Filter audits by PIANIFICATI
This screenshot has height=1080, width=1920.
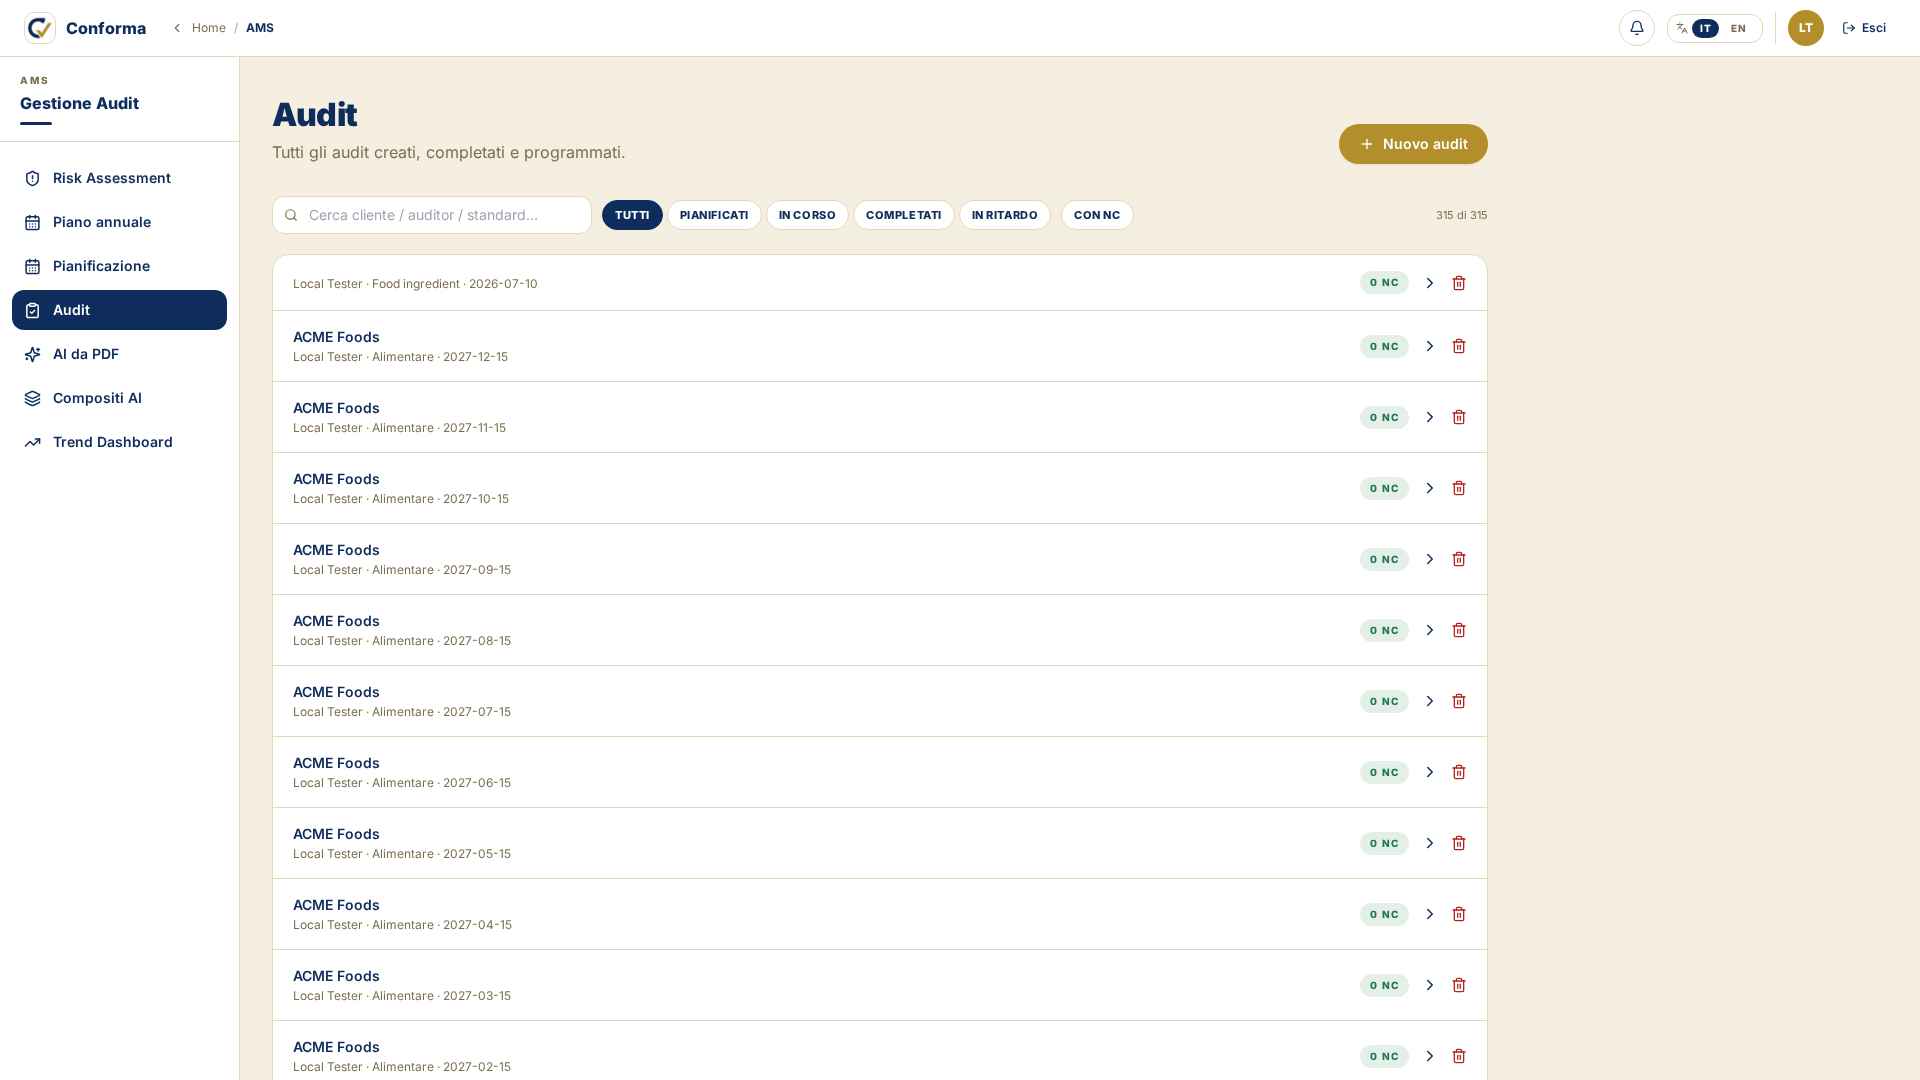(x=714, y=215)
